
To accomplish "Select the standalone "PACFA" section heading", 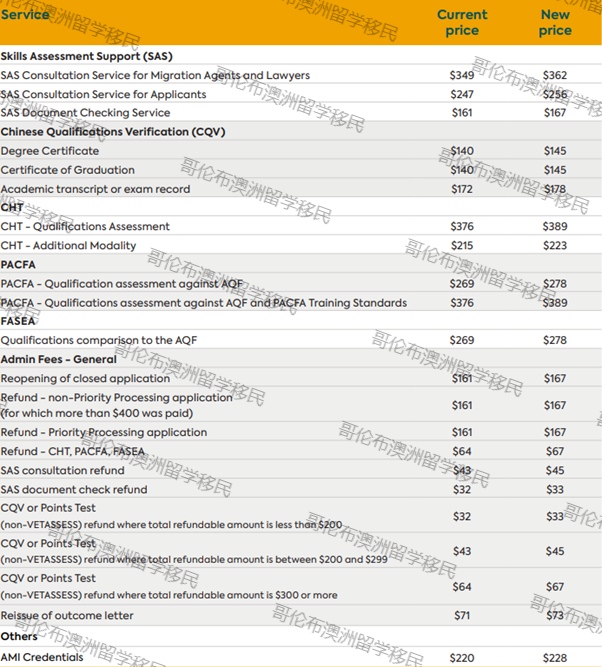I will (x=18, y=265).
